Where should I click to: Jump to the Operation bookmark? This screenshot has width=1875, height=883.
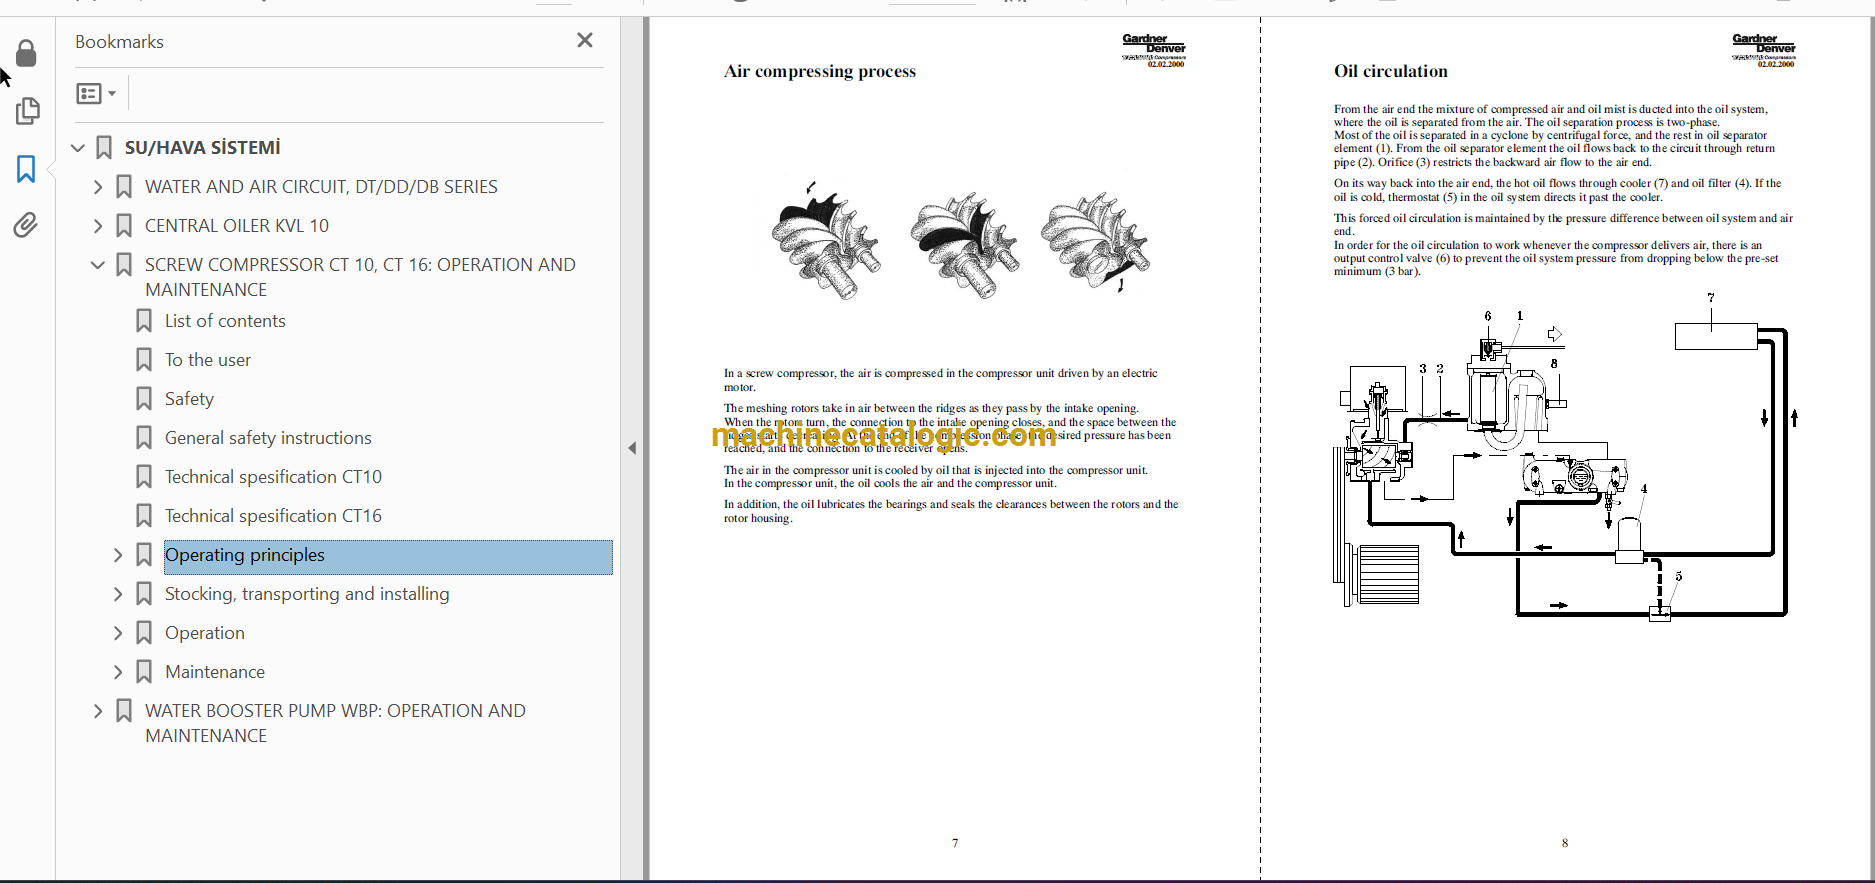205,633
